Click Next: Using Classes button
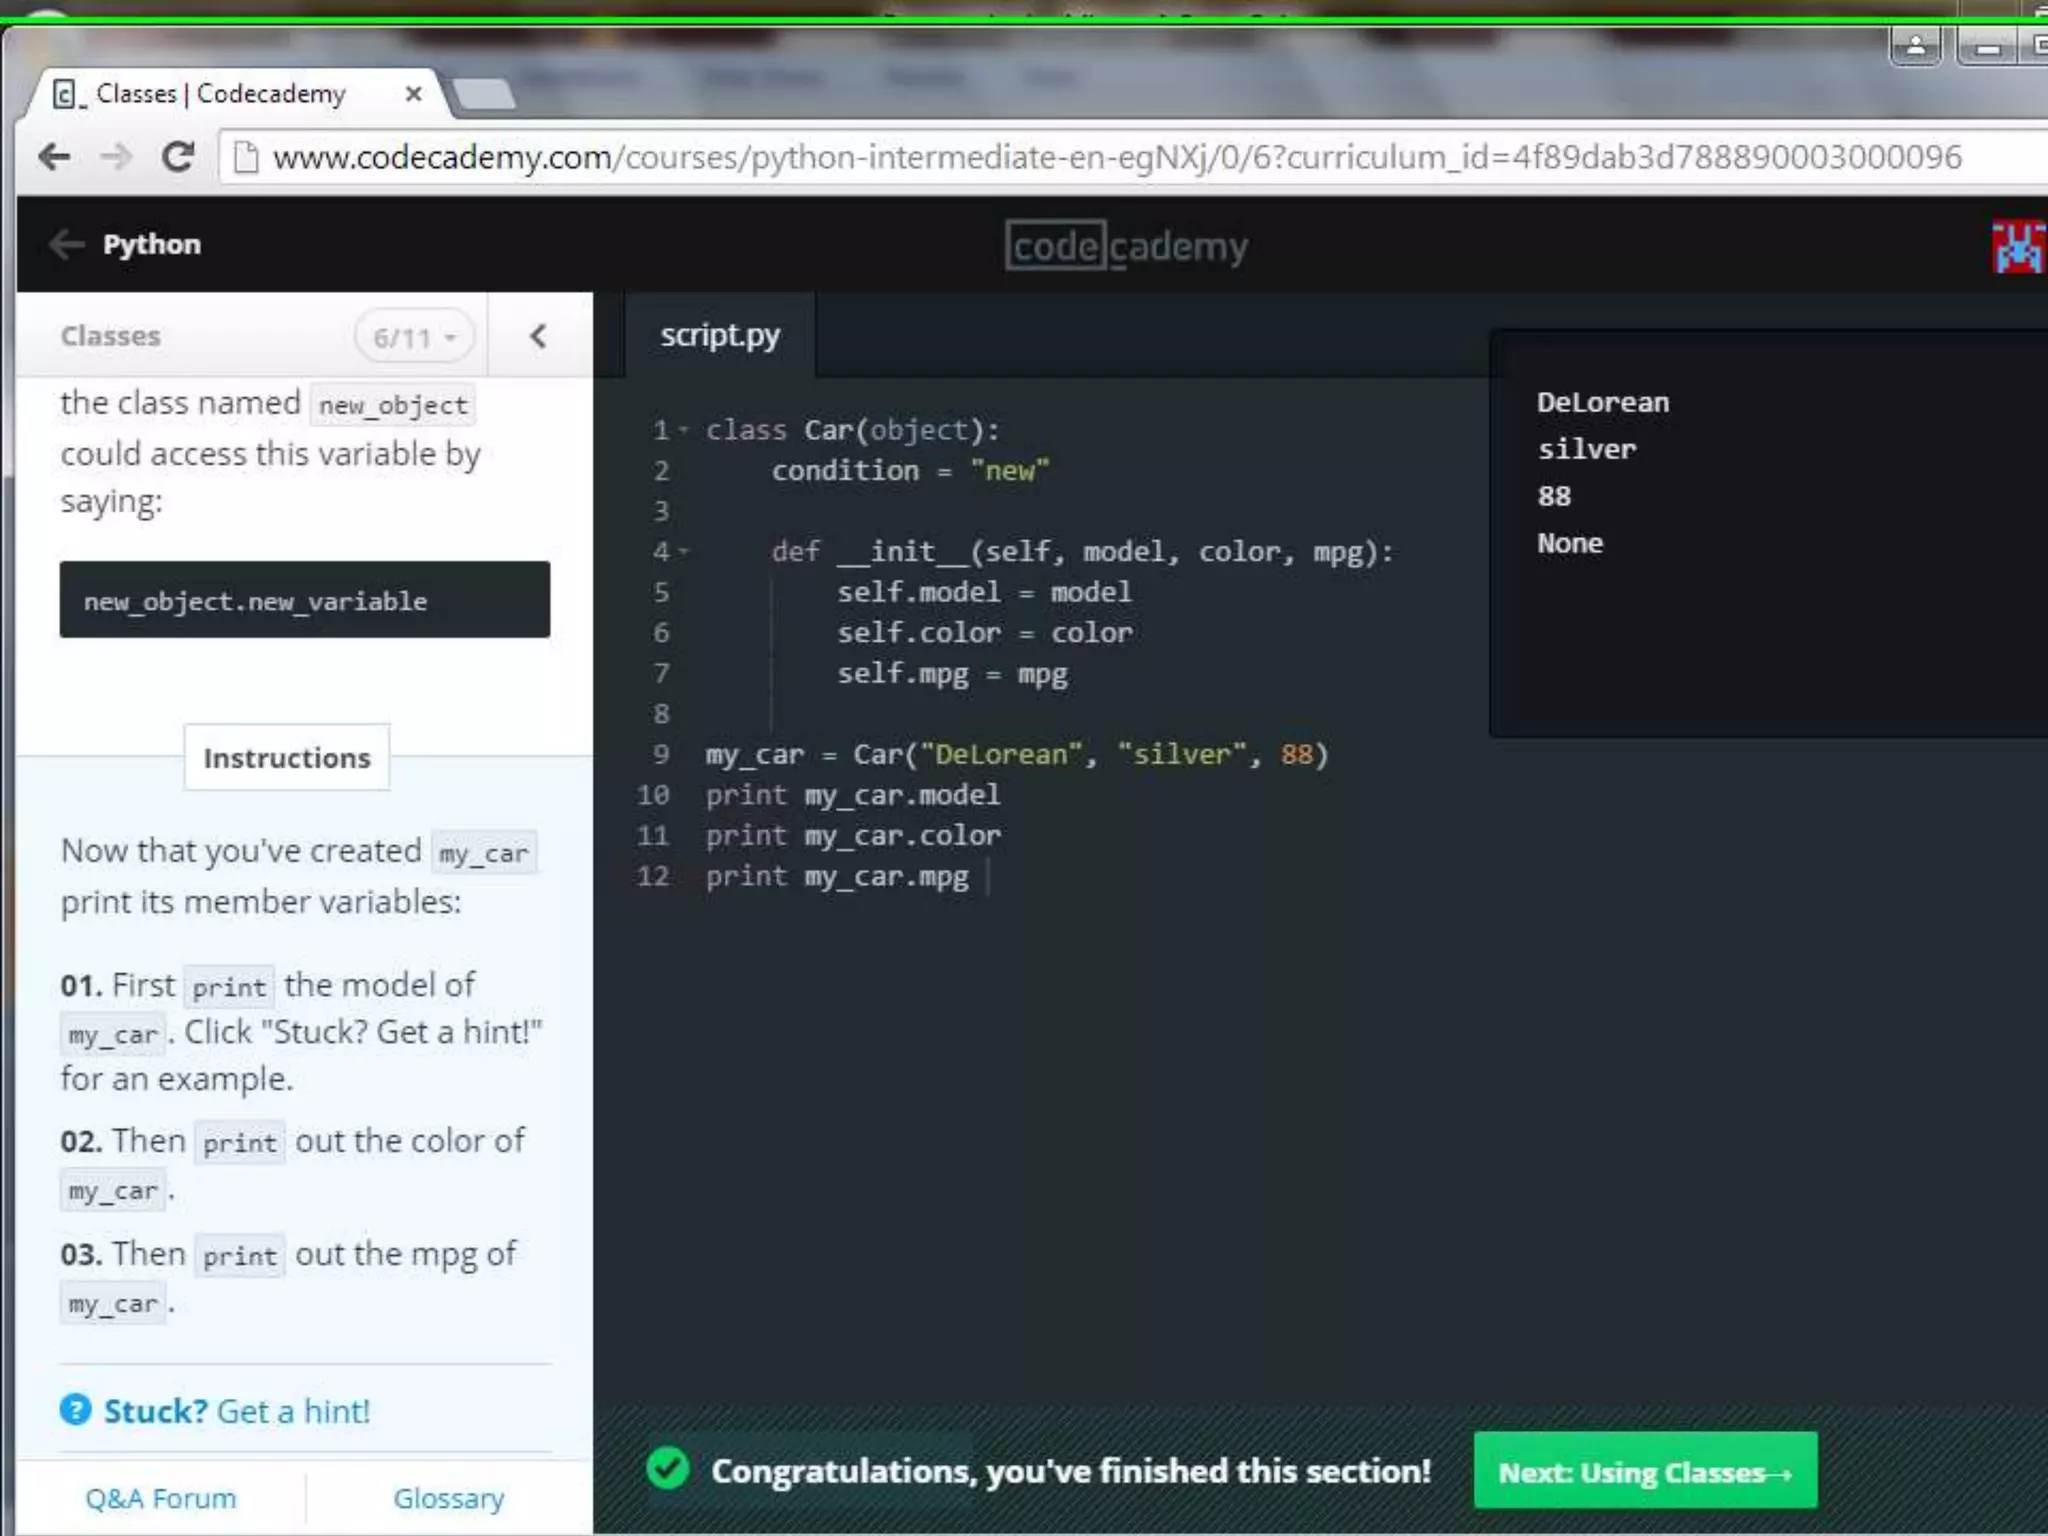Screen dimensions: 2048x1536 1646,1471
